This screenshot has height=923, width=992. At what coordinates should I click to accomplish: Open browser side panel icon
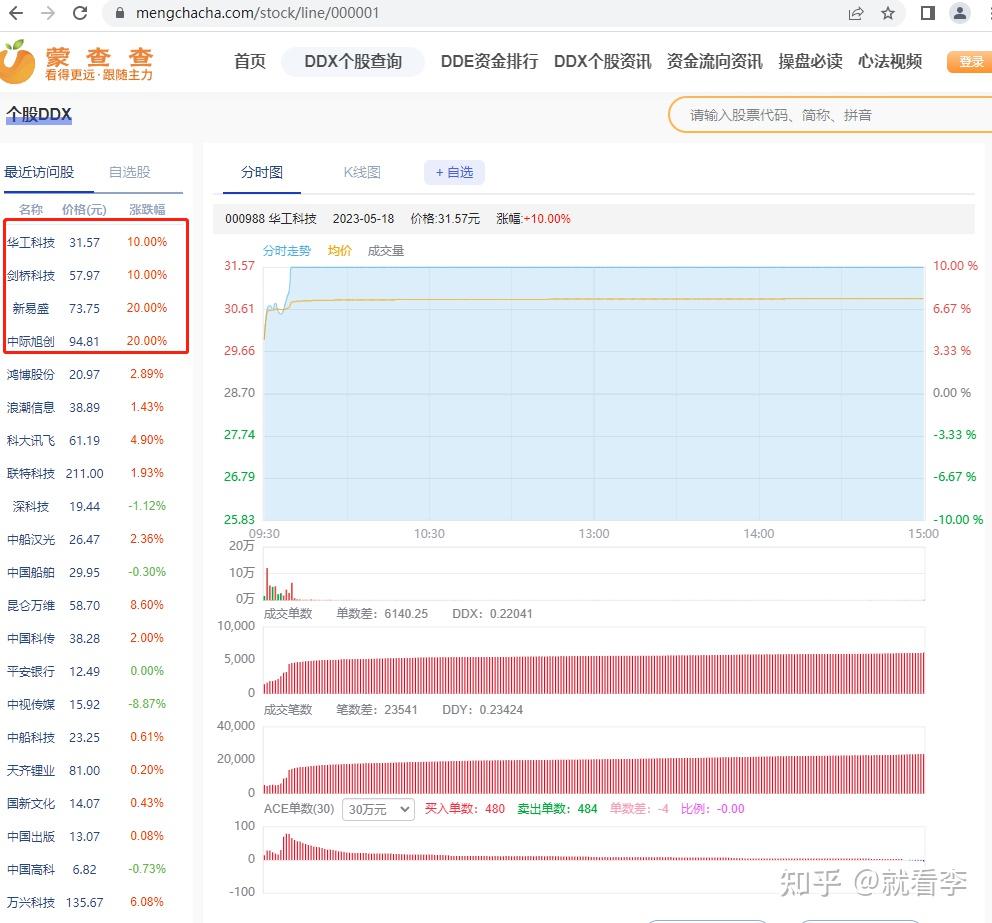coord(927,13)
